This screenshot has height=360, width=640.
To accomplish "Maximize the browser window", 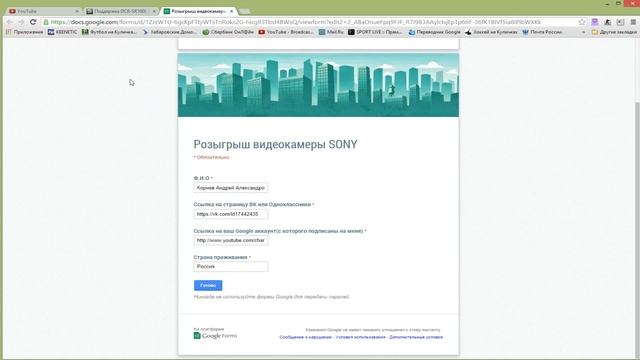I will (618, 3).
